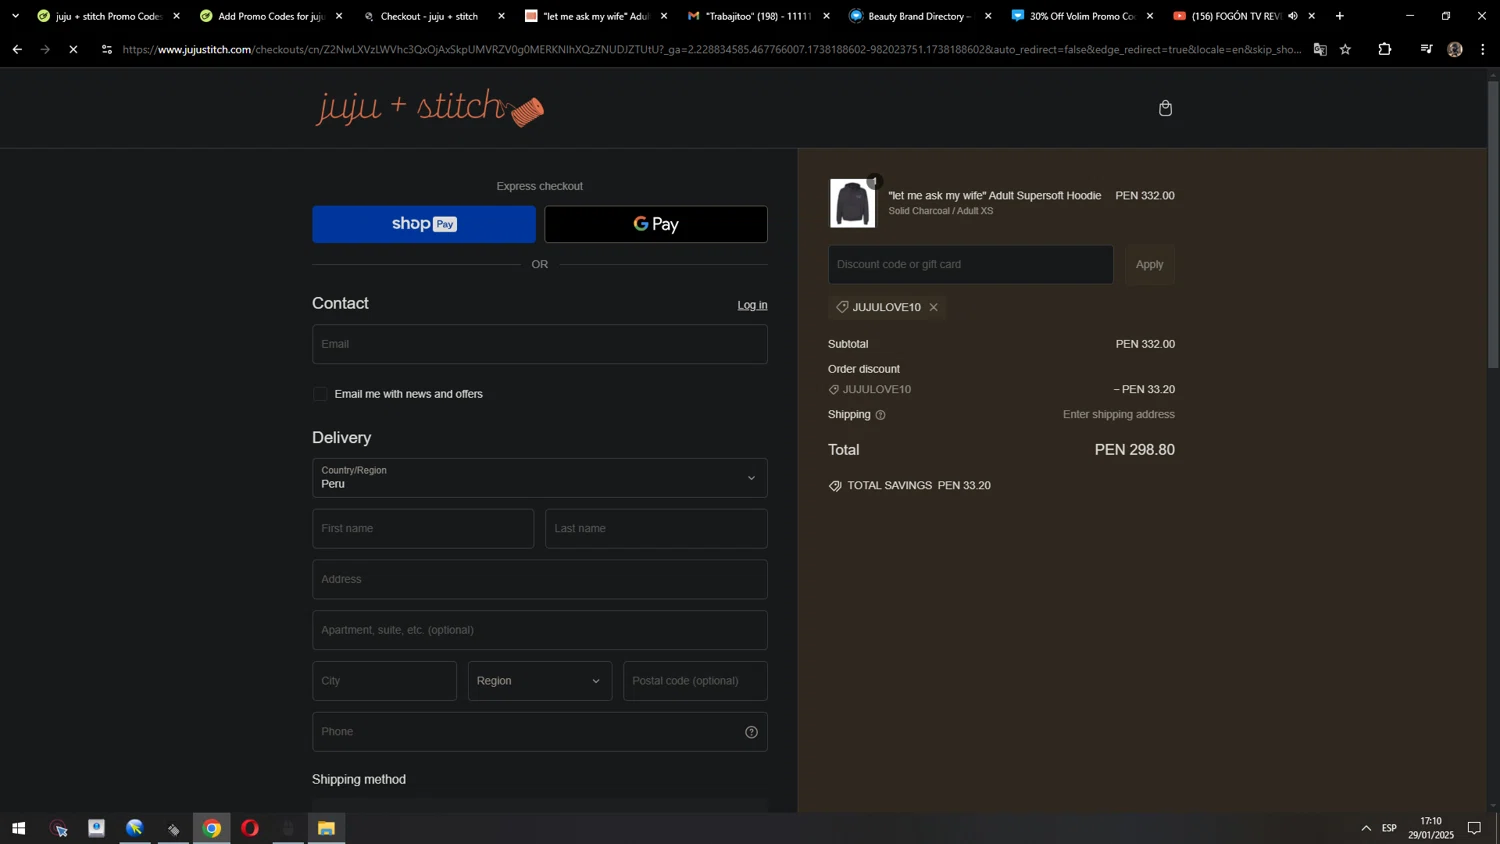Click the City field
This screenshot has width=1500, height=844.
pyautogui.click(x=384, y=681)
